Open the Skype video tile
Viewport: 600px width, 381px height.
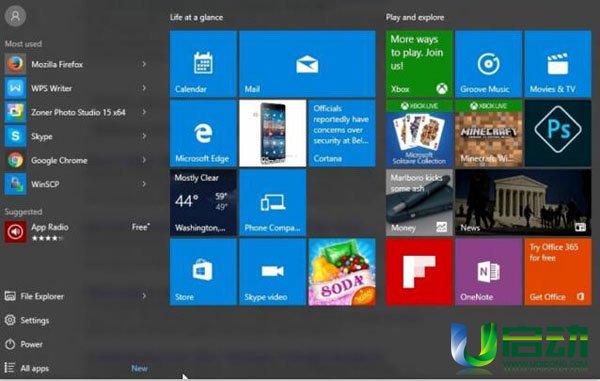point(272,272)
